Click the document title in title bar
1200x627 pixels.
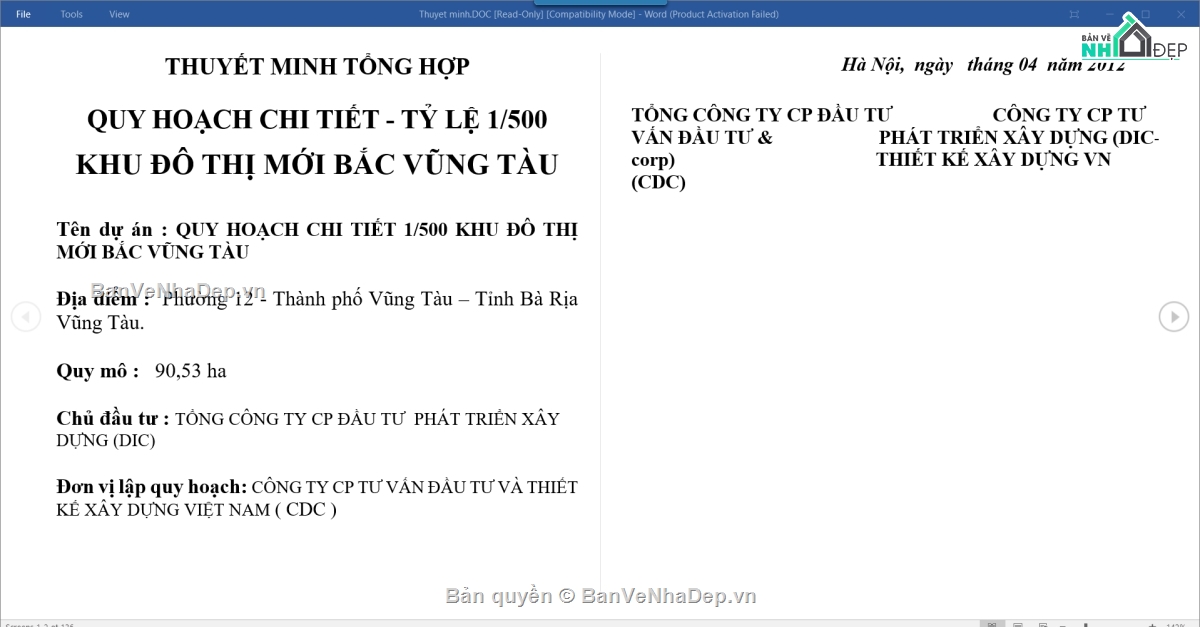(x=598, y=14)
